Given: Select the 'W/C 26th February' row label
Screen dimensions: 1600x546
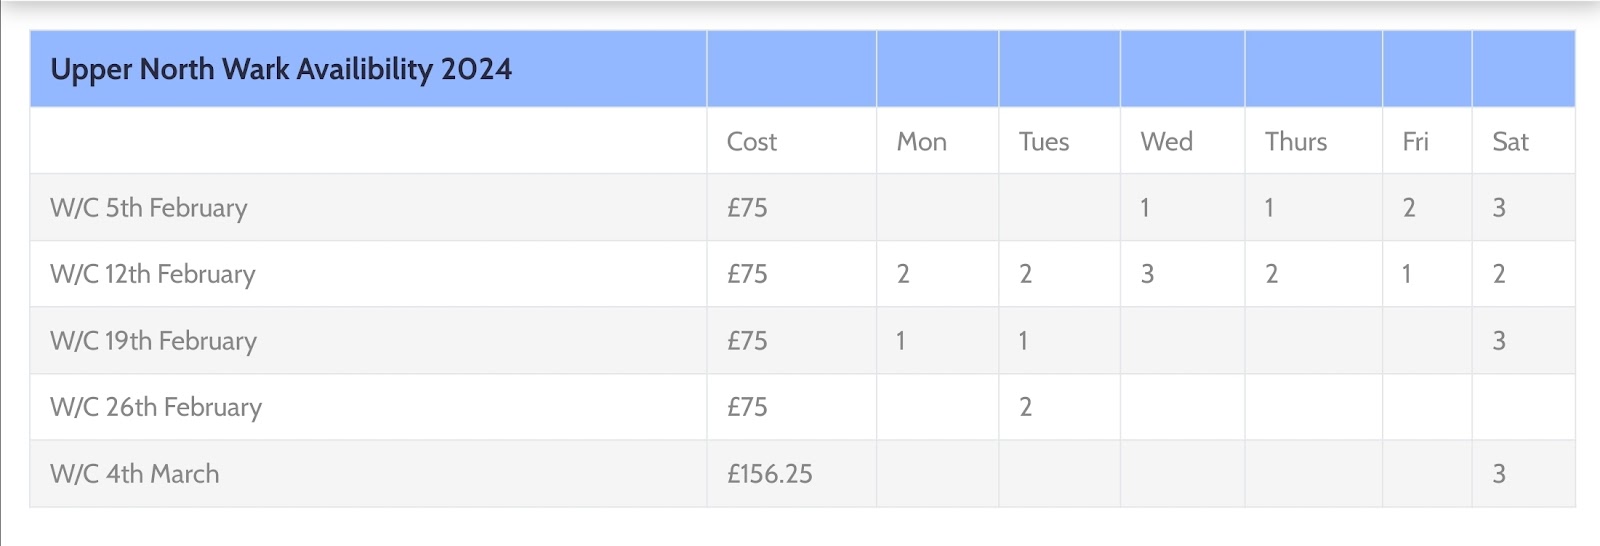Looking at the screenshot, I should 156,407.
